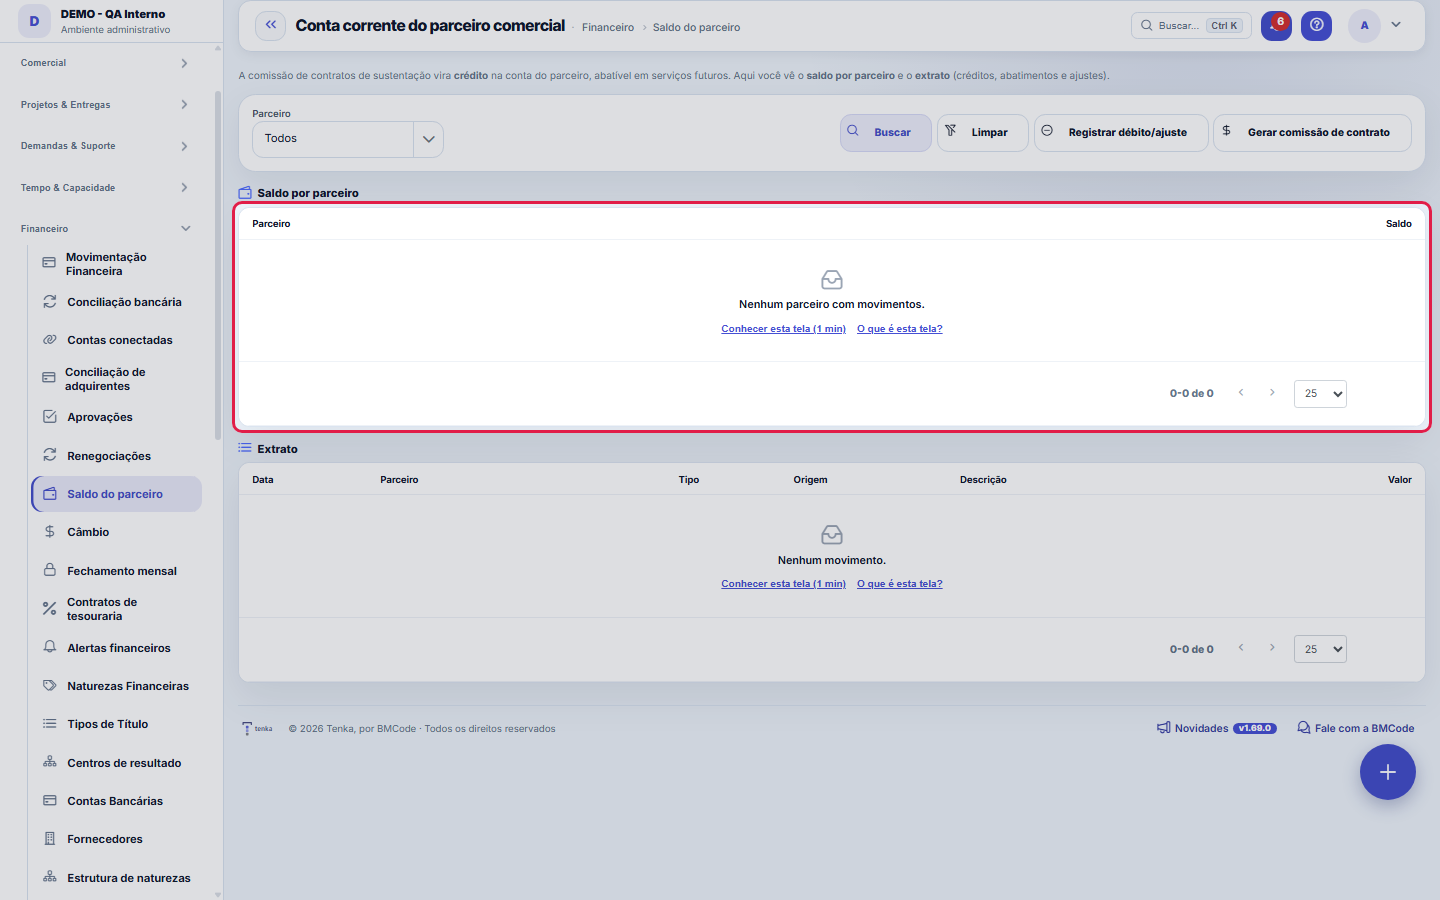
Task: Click Registrar débito/ajuste button
Action: coord(1121,133)
